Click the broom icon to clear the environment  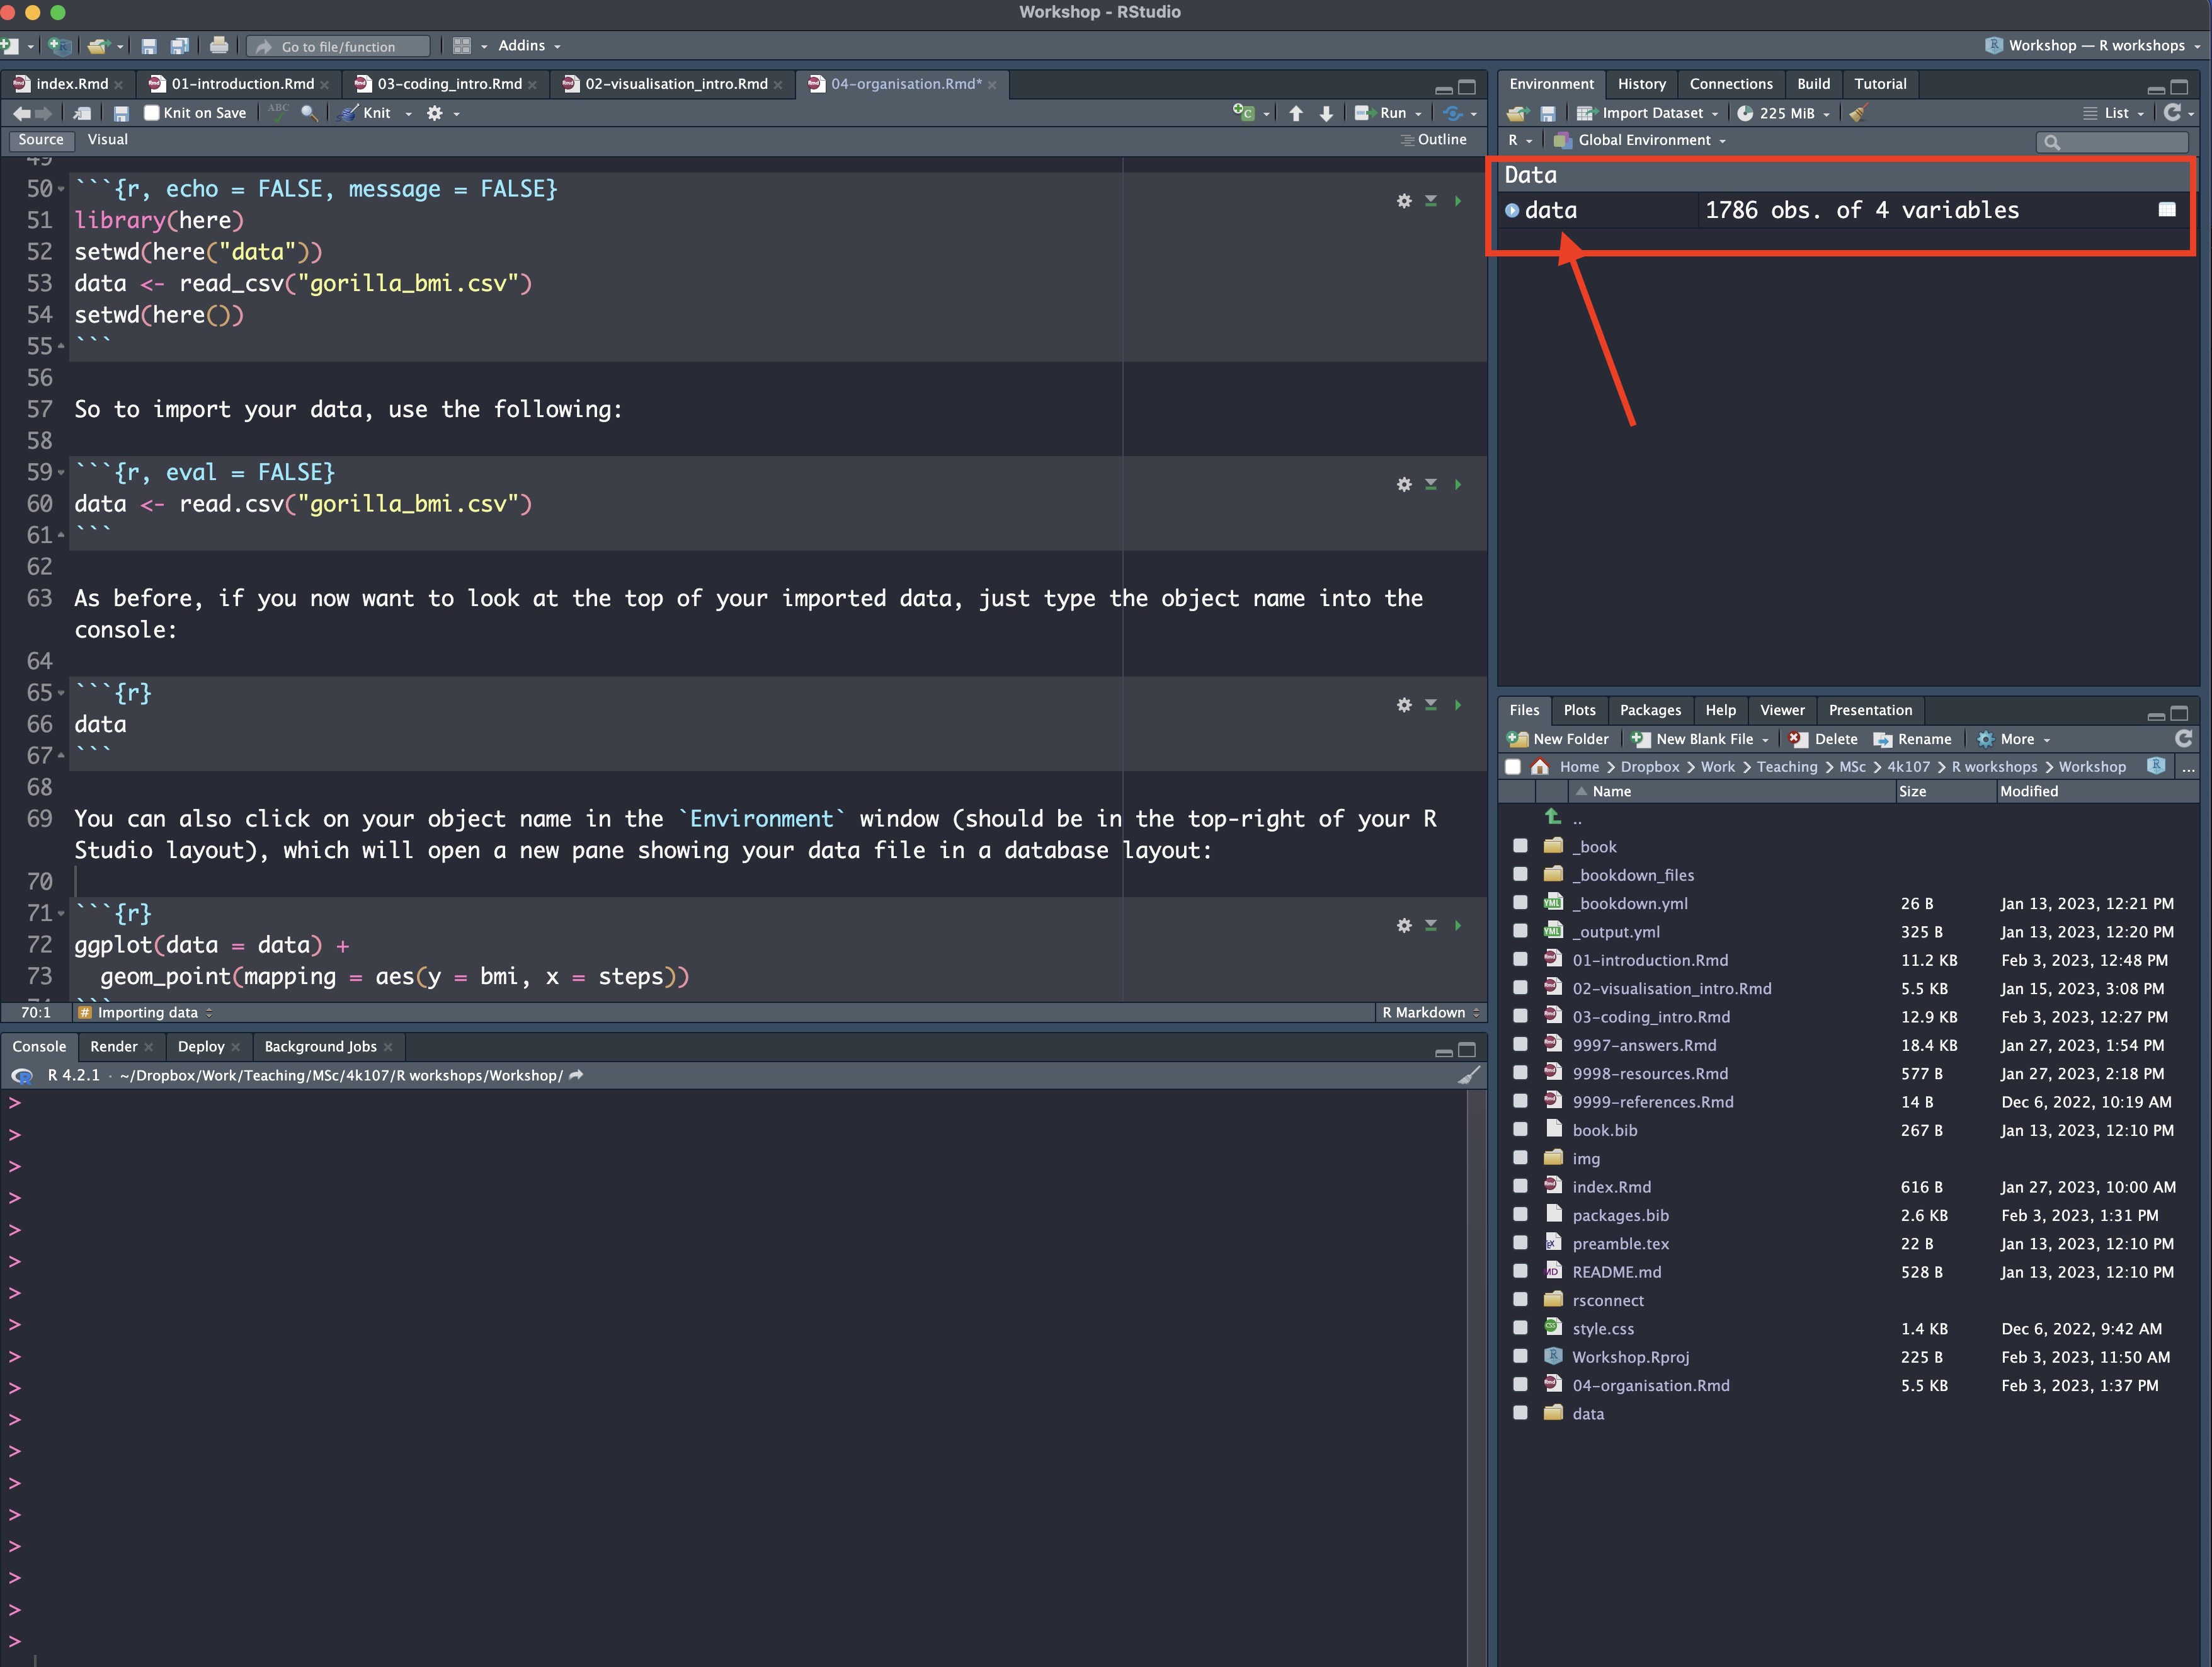[1858, 113]
